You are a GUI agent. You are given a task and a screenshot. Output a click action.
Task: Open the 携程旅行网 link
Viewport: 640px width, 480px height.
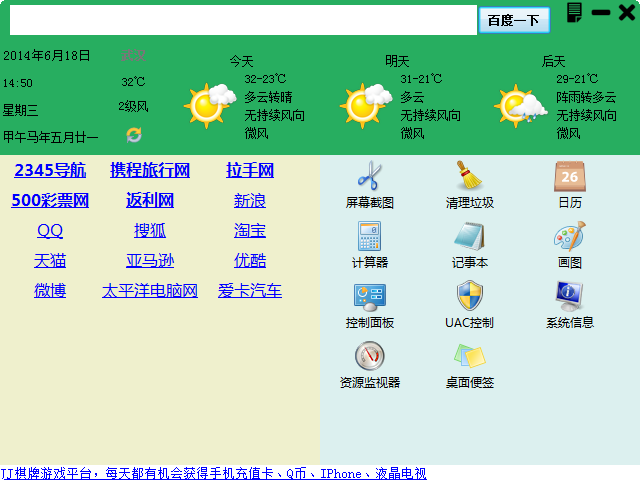point(150,170)
